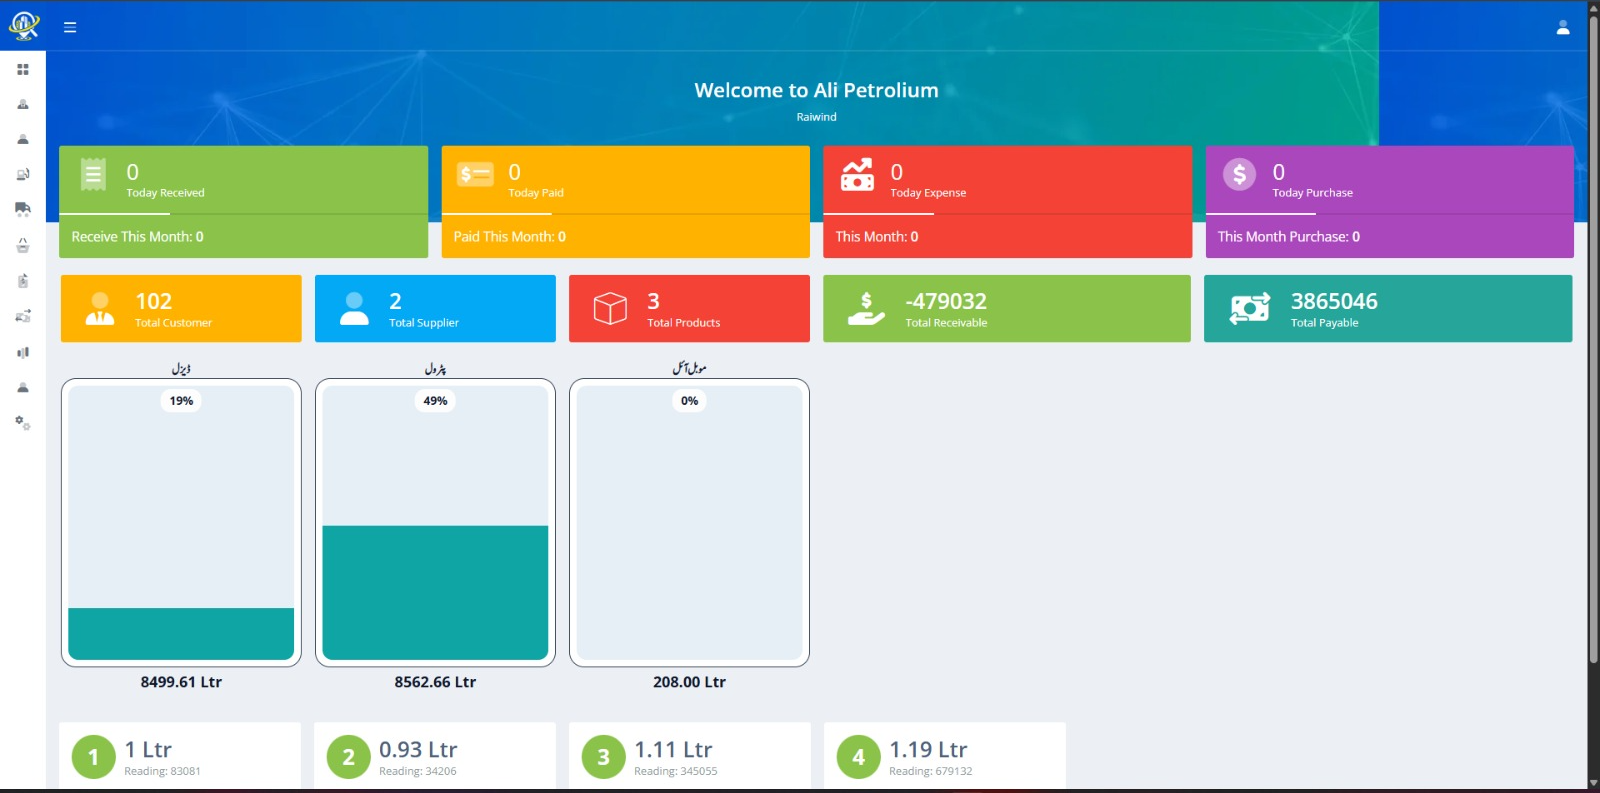Click the green circle numbered 4

pyautogui.click(x=859, y=757)
